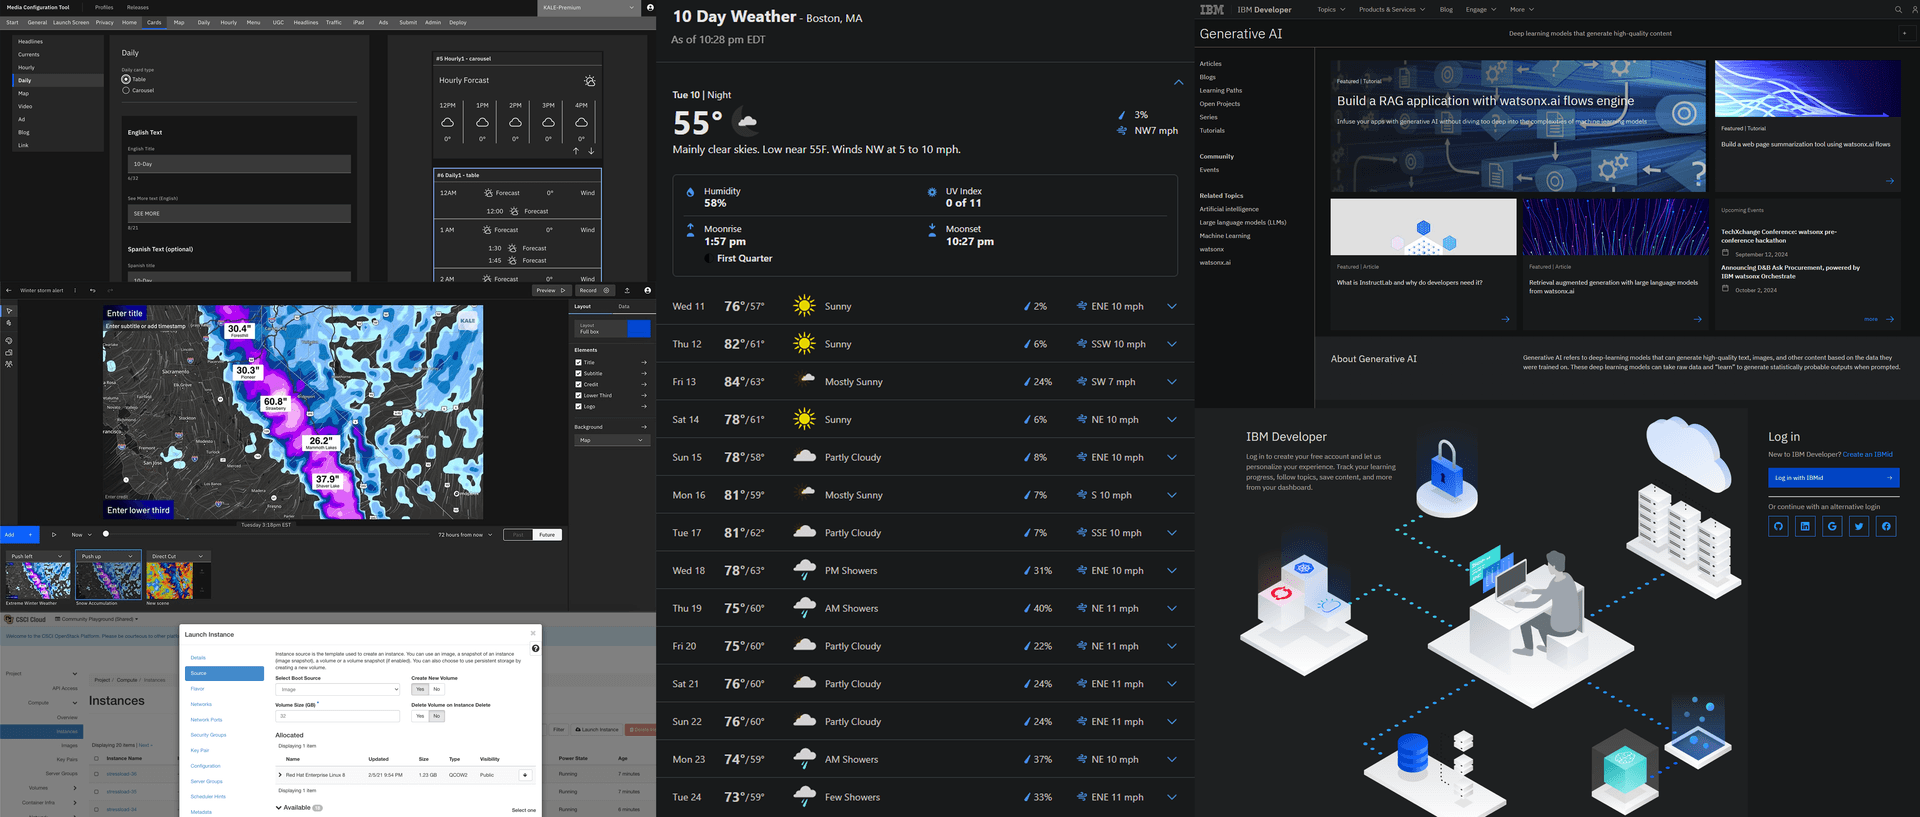The width and height of the screenshot is (1920, 817).
Task: Click the arrow on the InstructLab article card
Action: tap(1505, 319)
